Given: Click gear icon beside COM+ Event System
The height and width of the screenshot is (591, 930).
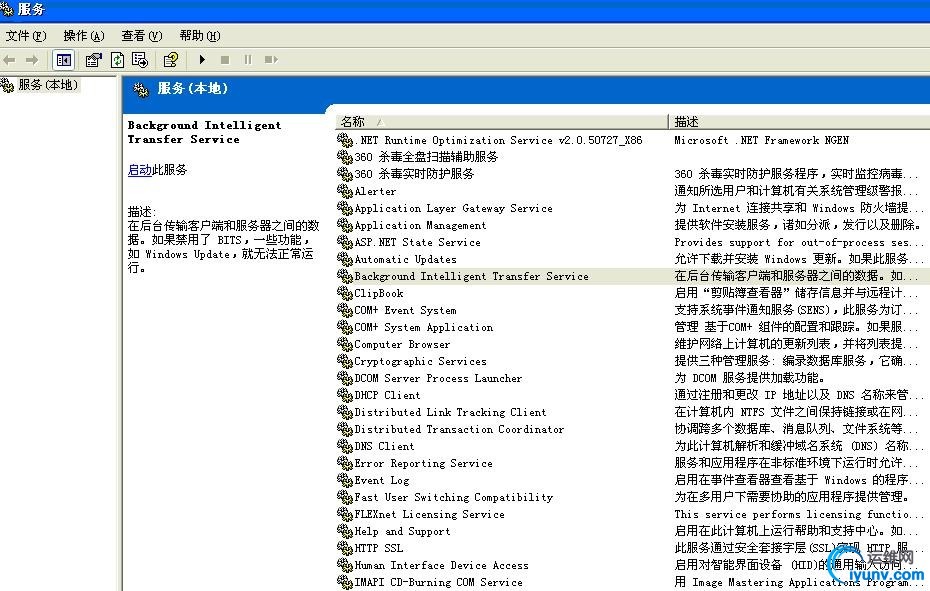Looking at the screenshot, I should [345, 310].
